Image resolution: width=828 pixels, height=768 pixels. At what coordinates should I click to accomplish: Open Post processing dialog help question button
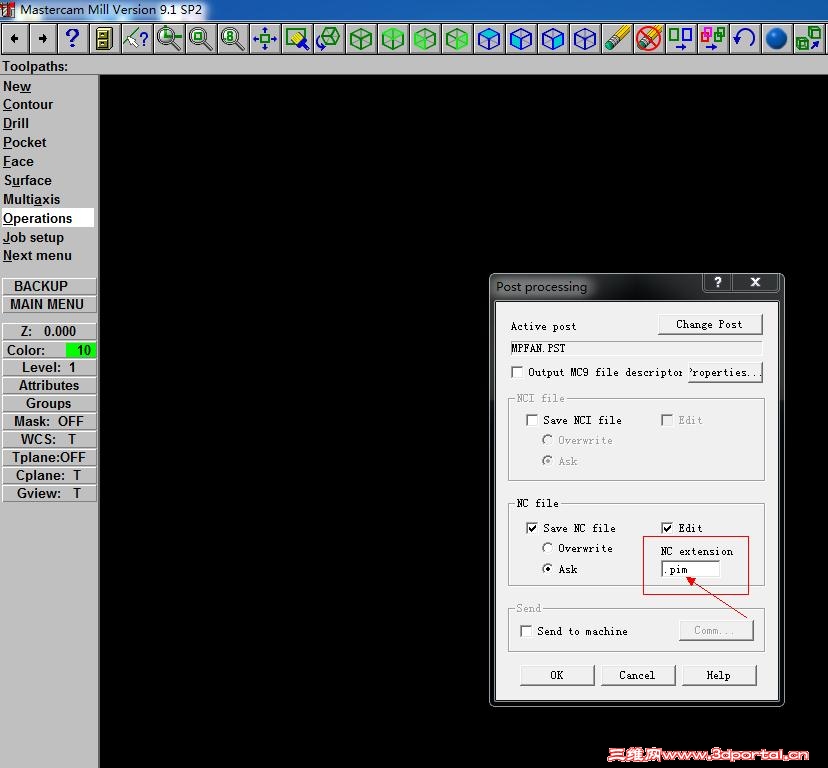pos(718,282)
